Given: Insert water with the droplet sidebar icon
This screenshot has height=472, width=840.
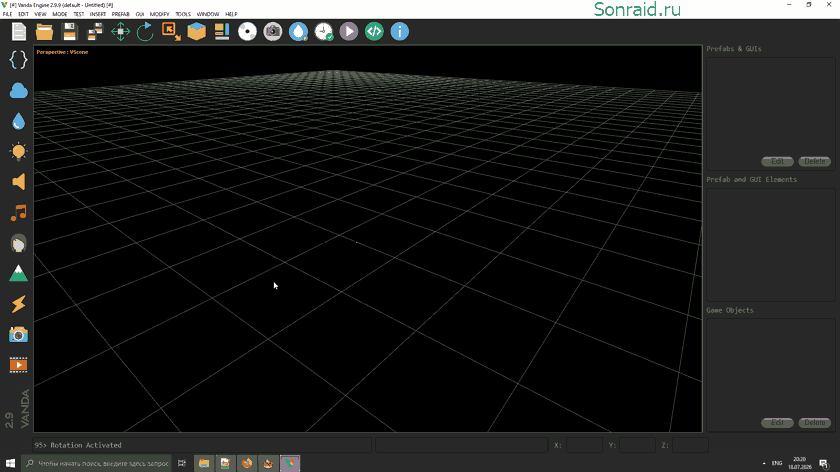Looking at the screenshot, I should [18, 121].
